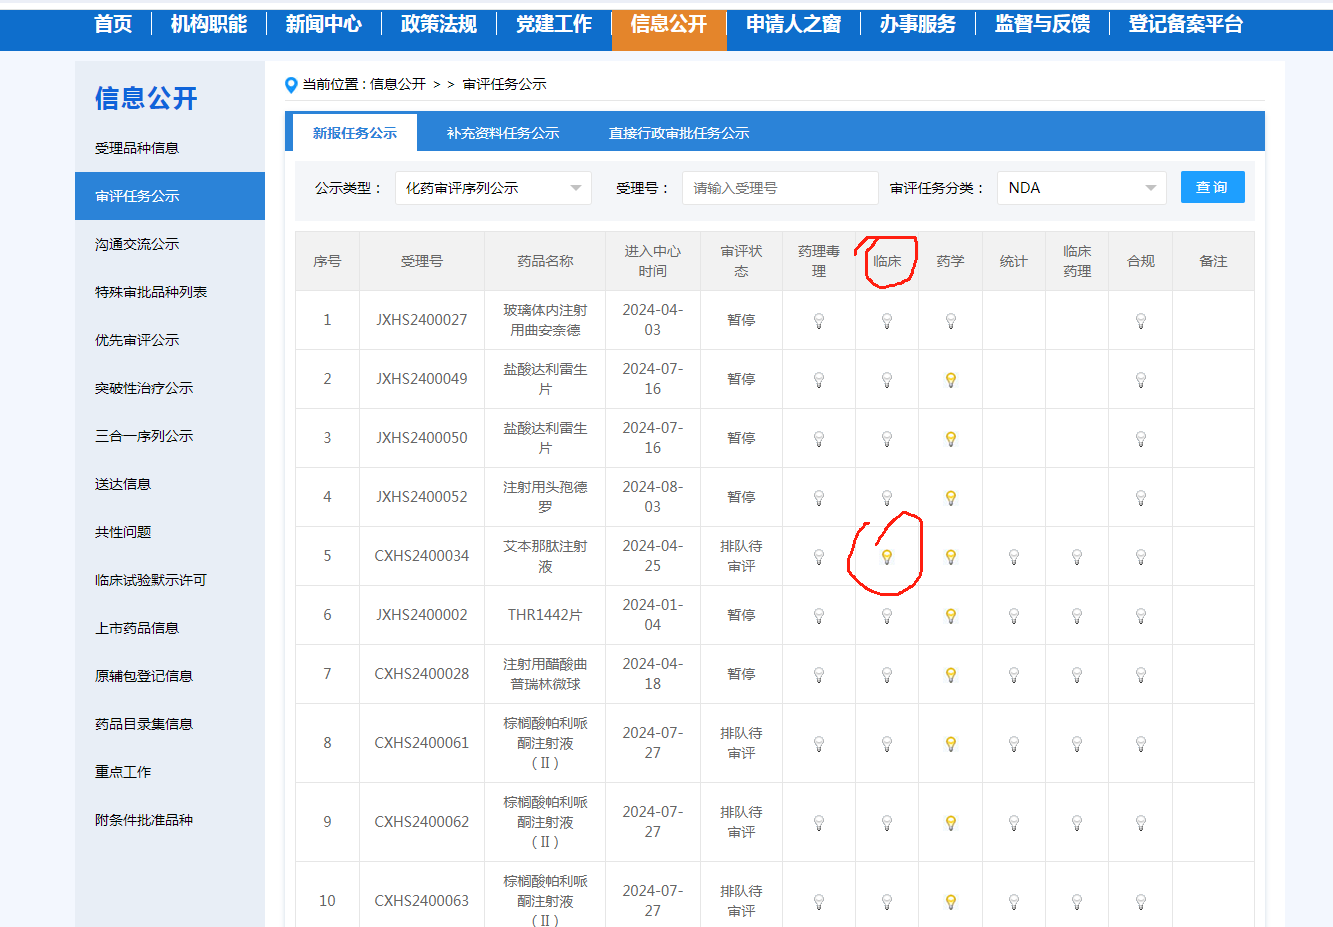
Task: Click 临床药理 bulb icon for CXHS2400028
Action: click(x=1077, y=675)
